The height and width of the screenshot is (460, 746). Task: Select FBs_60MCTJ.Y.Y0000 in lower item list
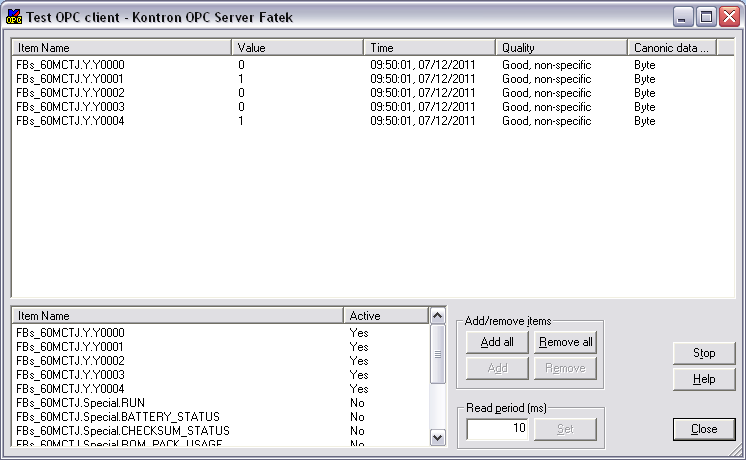pos(70,333)
